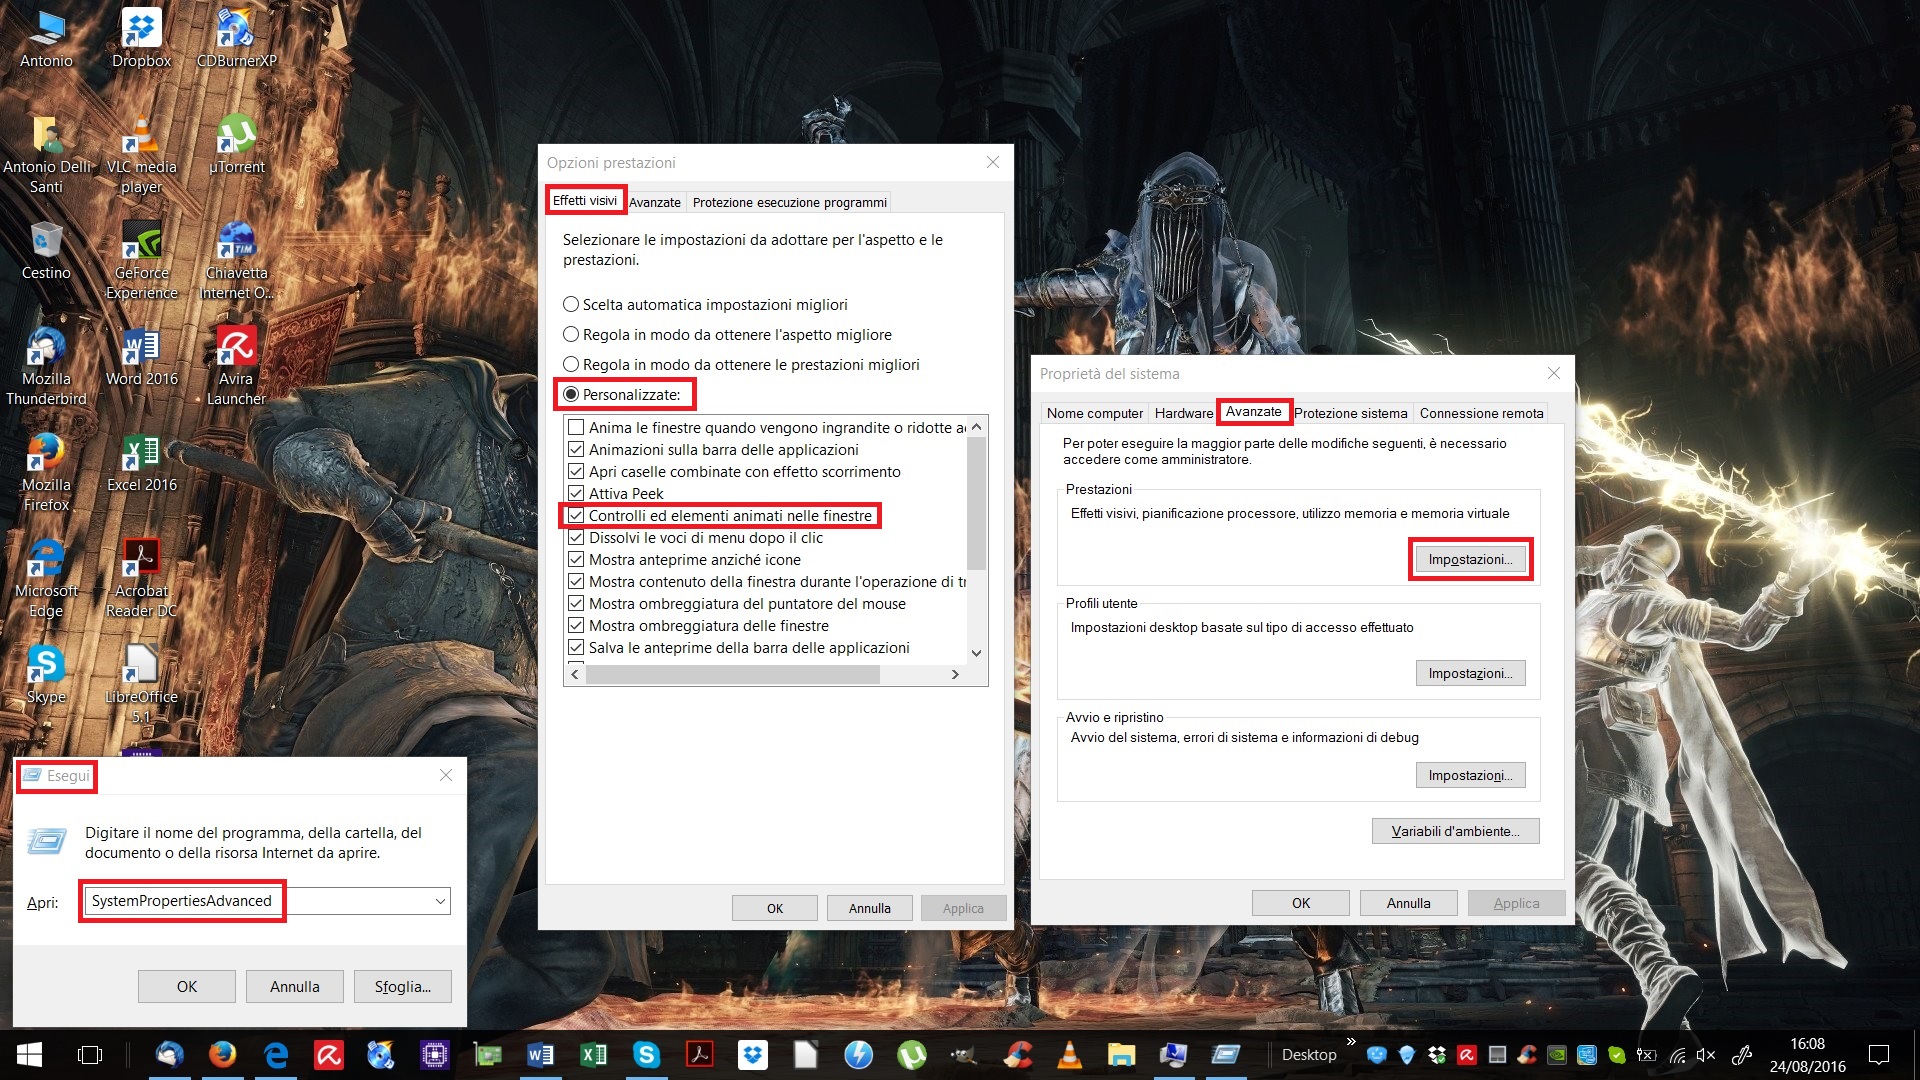Select the Mozilla Thunderbird desktop icon
1920x1080 pixels.
pos(46,367)
